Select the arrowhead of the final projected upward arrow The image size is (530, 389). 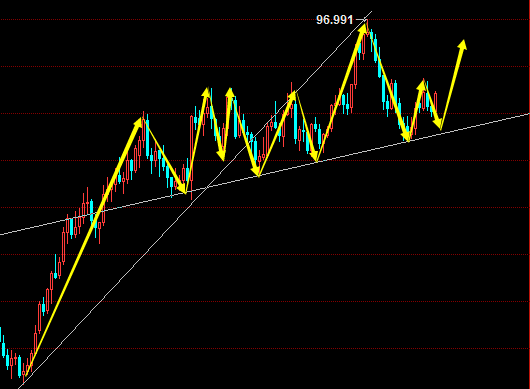point(463,45)
